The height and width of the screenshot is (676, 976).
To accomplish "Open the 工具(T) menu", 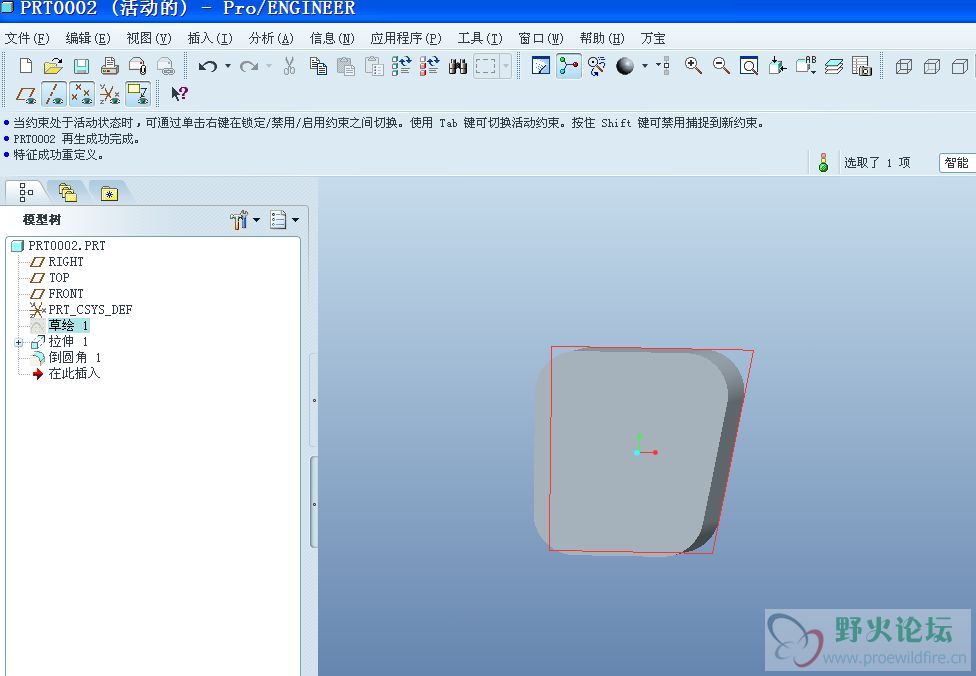I will tap(480, 39).
